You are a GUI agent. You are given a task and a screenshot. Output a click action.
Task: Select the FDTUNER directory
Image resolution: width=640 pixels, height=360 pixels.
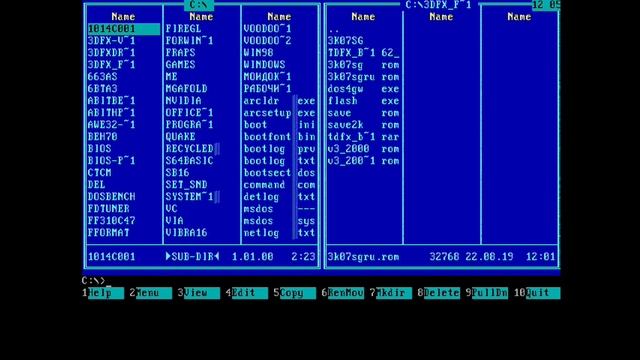[108, 209]
